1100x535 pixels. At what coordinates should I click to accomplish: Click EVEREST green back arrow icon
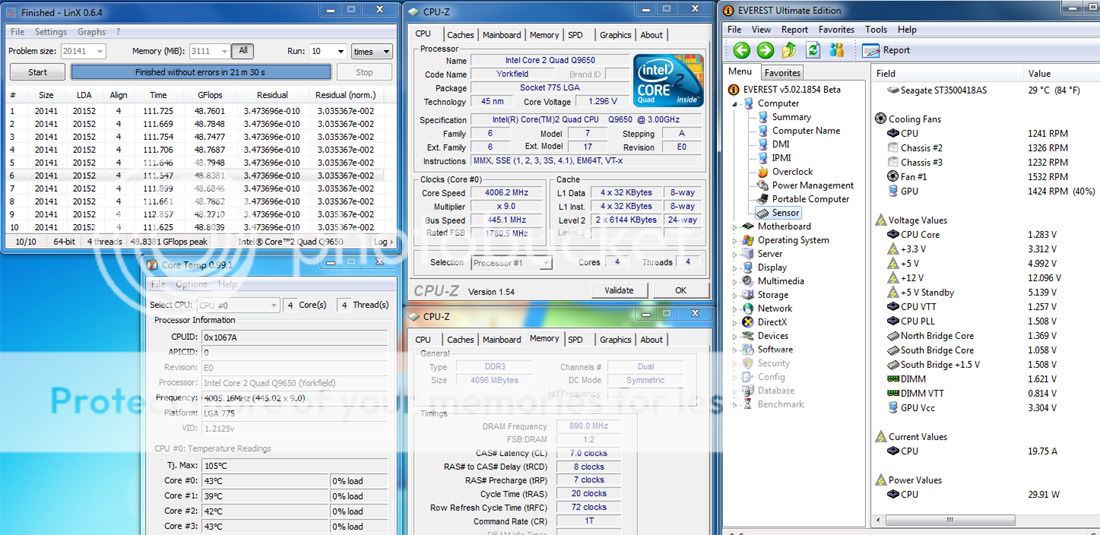click(x=742, y=50)
